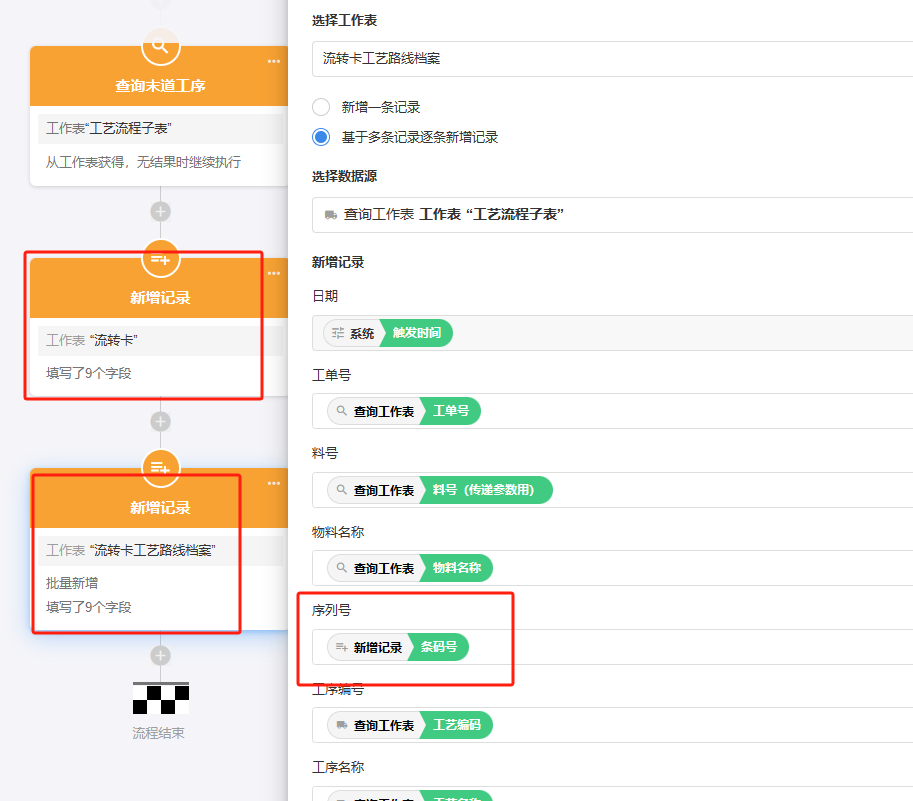Image resolution: width=913 pixels, height=801 pixels.
Task: Click 工作表 "流转卡" row in node
Action: tap(160, 341)
